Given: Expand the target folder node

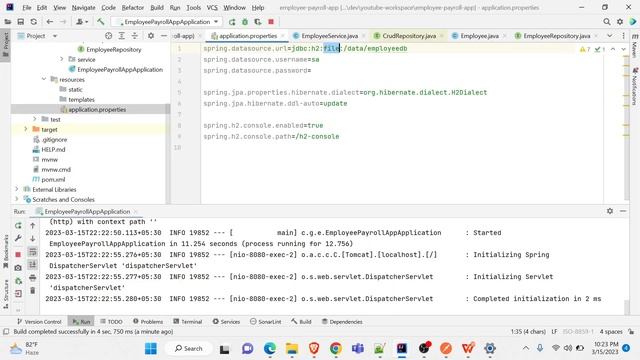Looking at the screenshot, I should point(26,129).
